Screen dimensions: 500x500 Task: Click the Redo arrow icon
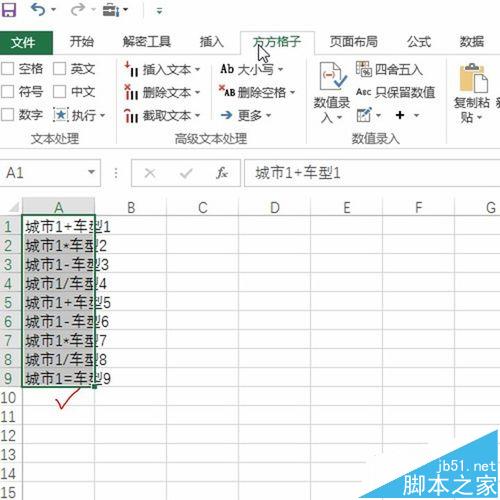click(x=78, y=10)
